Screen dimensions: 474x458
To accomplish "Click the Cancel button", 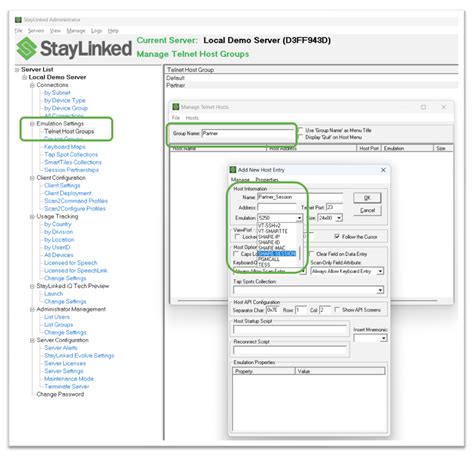I will point(367,211).
